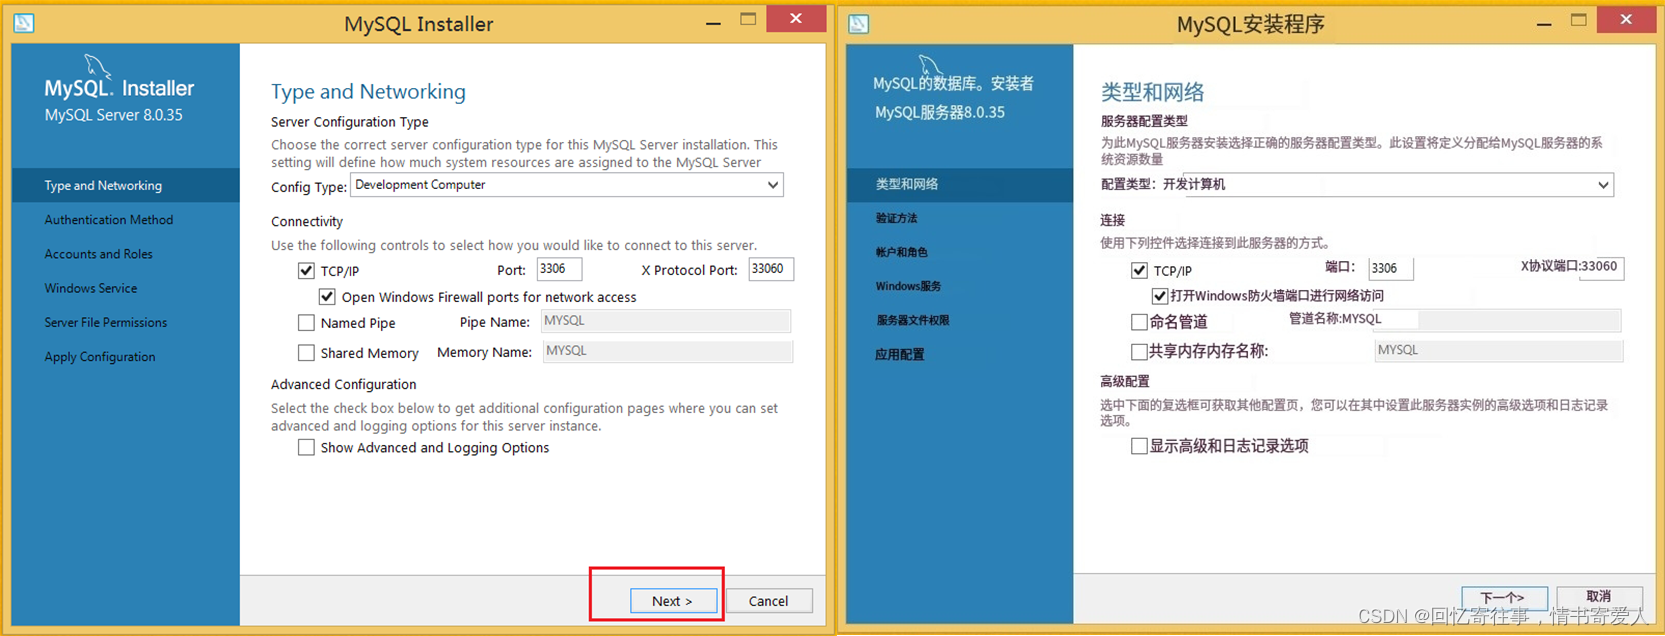Click the MySQL dolphin logo in English installer
This screenshot has width=1665, height=636.
tap(97, 66)
